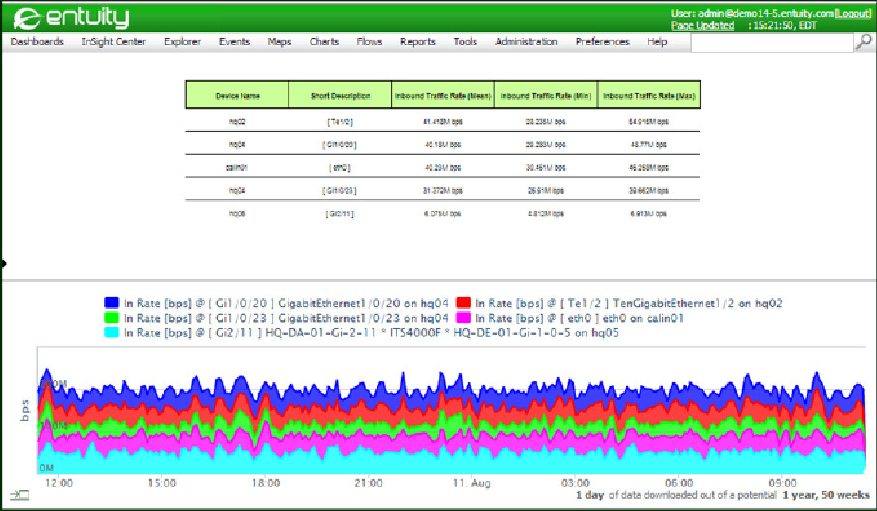Click the green Gi1/0/23 legend swatch

[x=111, y=318]
